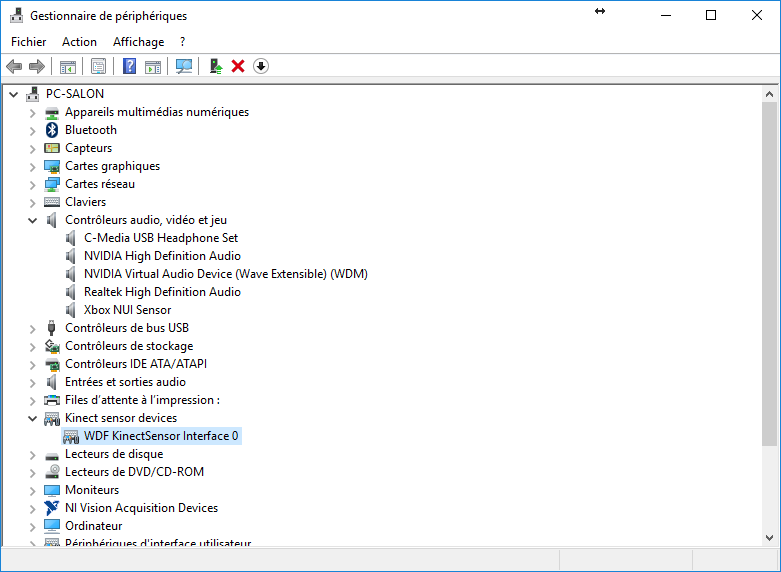Select NVIDIA High Definition Audio device
The width and height of the screenshot is (781, 572).
click(x=162, y=256)
